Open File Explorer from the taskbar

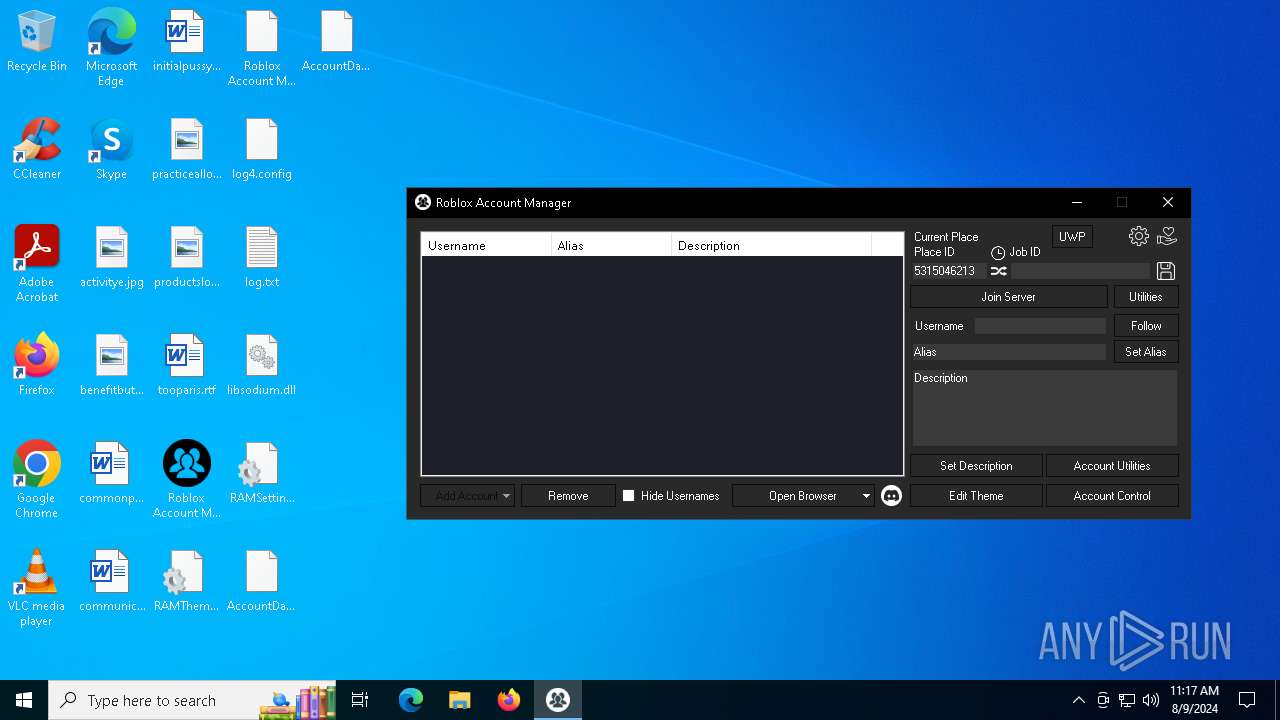pyautogui.click(x=460, y=700)
